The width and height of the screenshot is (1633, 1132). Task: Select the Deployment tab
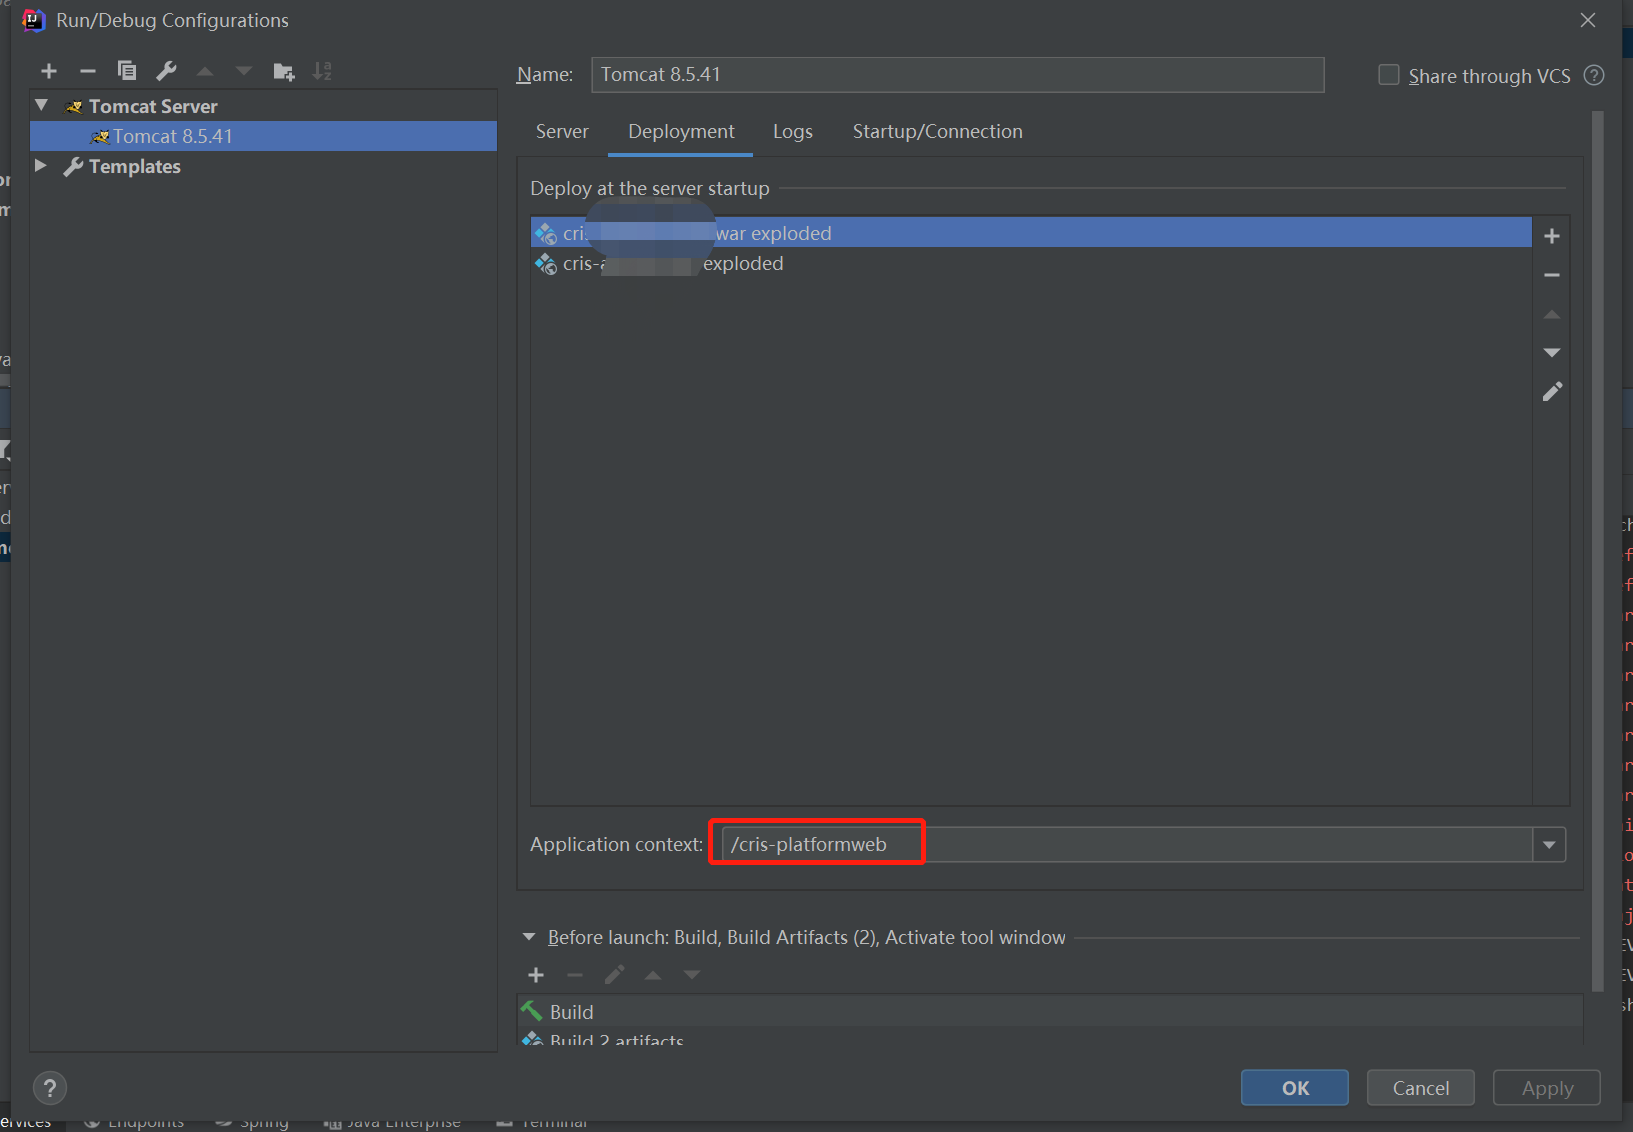pyautogui.click(x=681, y=132)
